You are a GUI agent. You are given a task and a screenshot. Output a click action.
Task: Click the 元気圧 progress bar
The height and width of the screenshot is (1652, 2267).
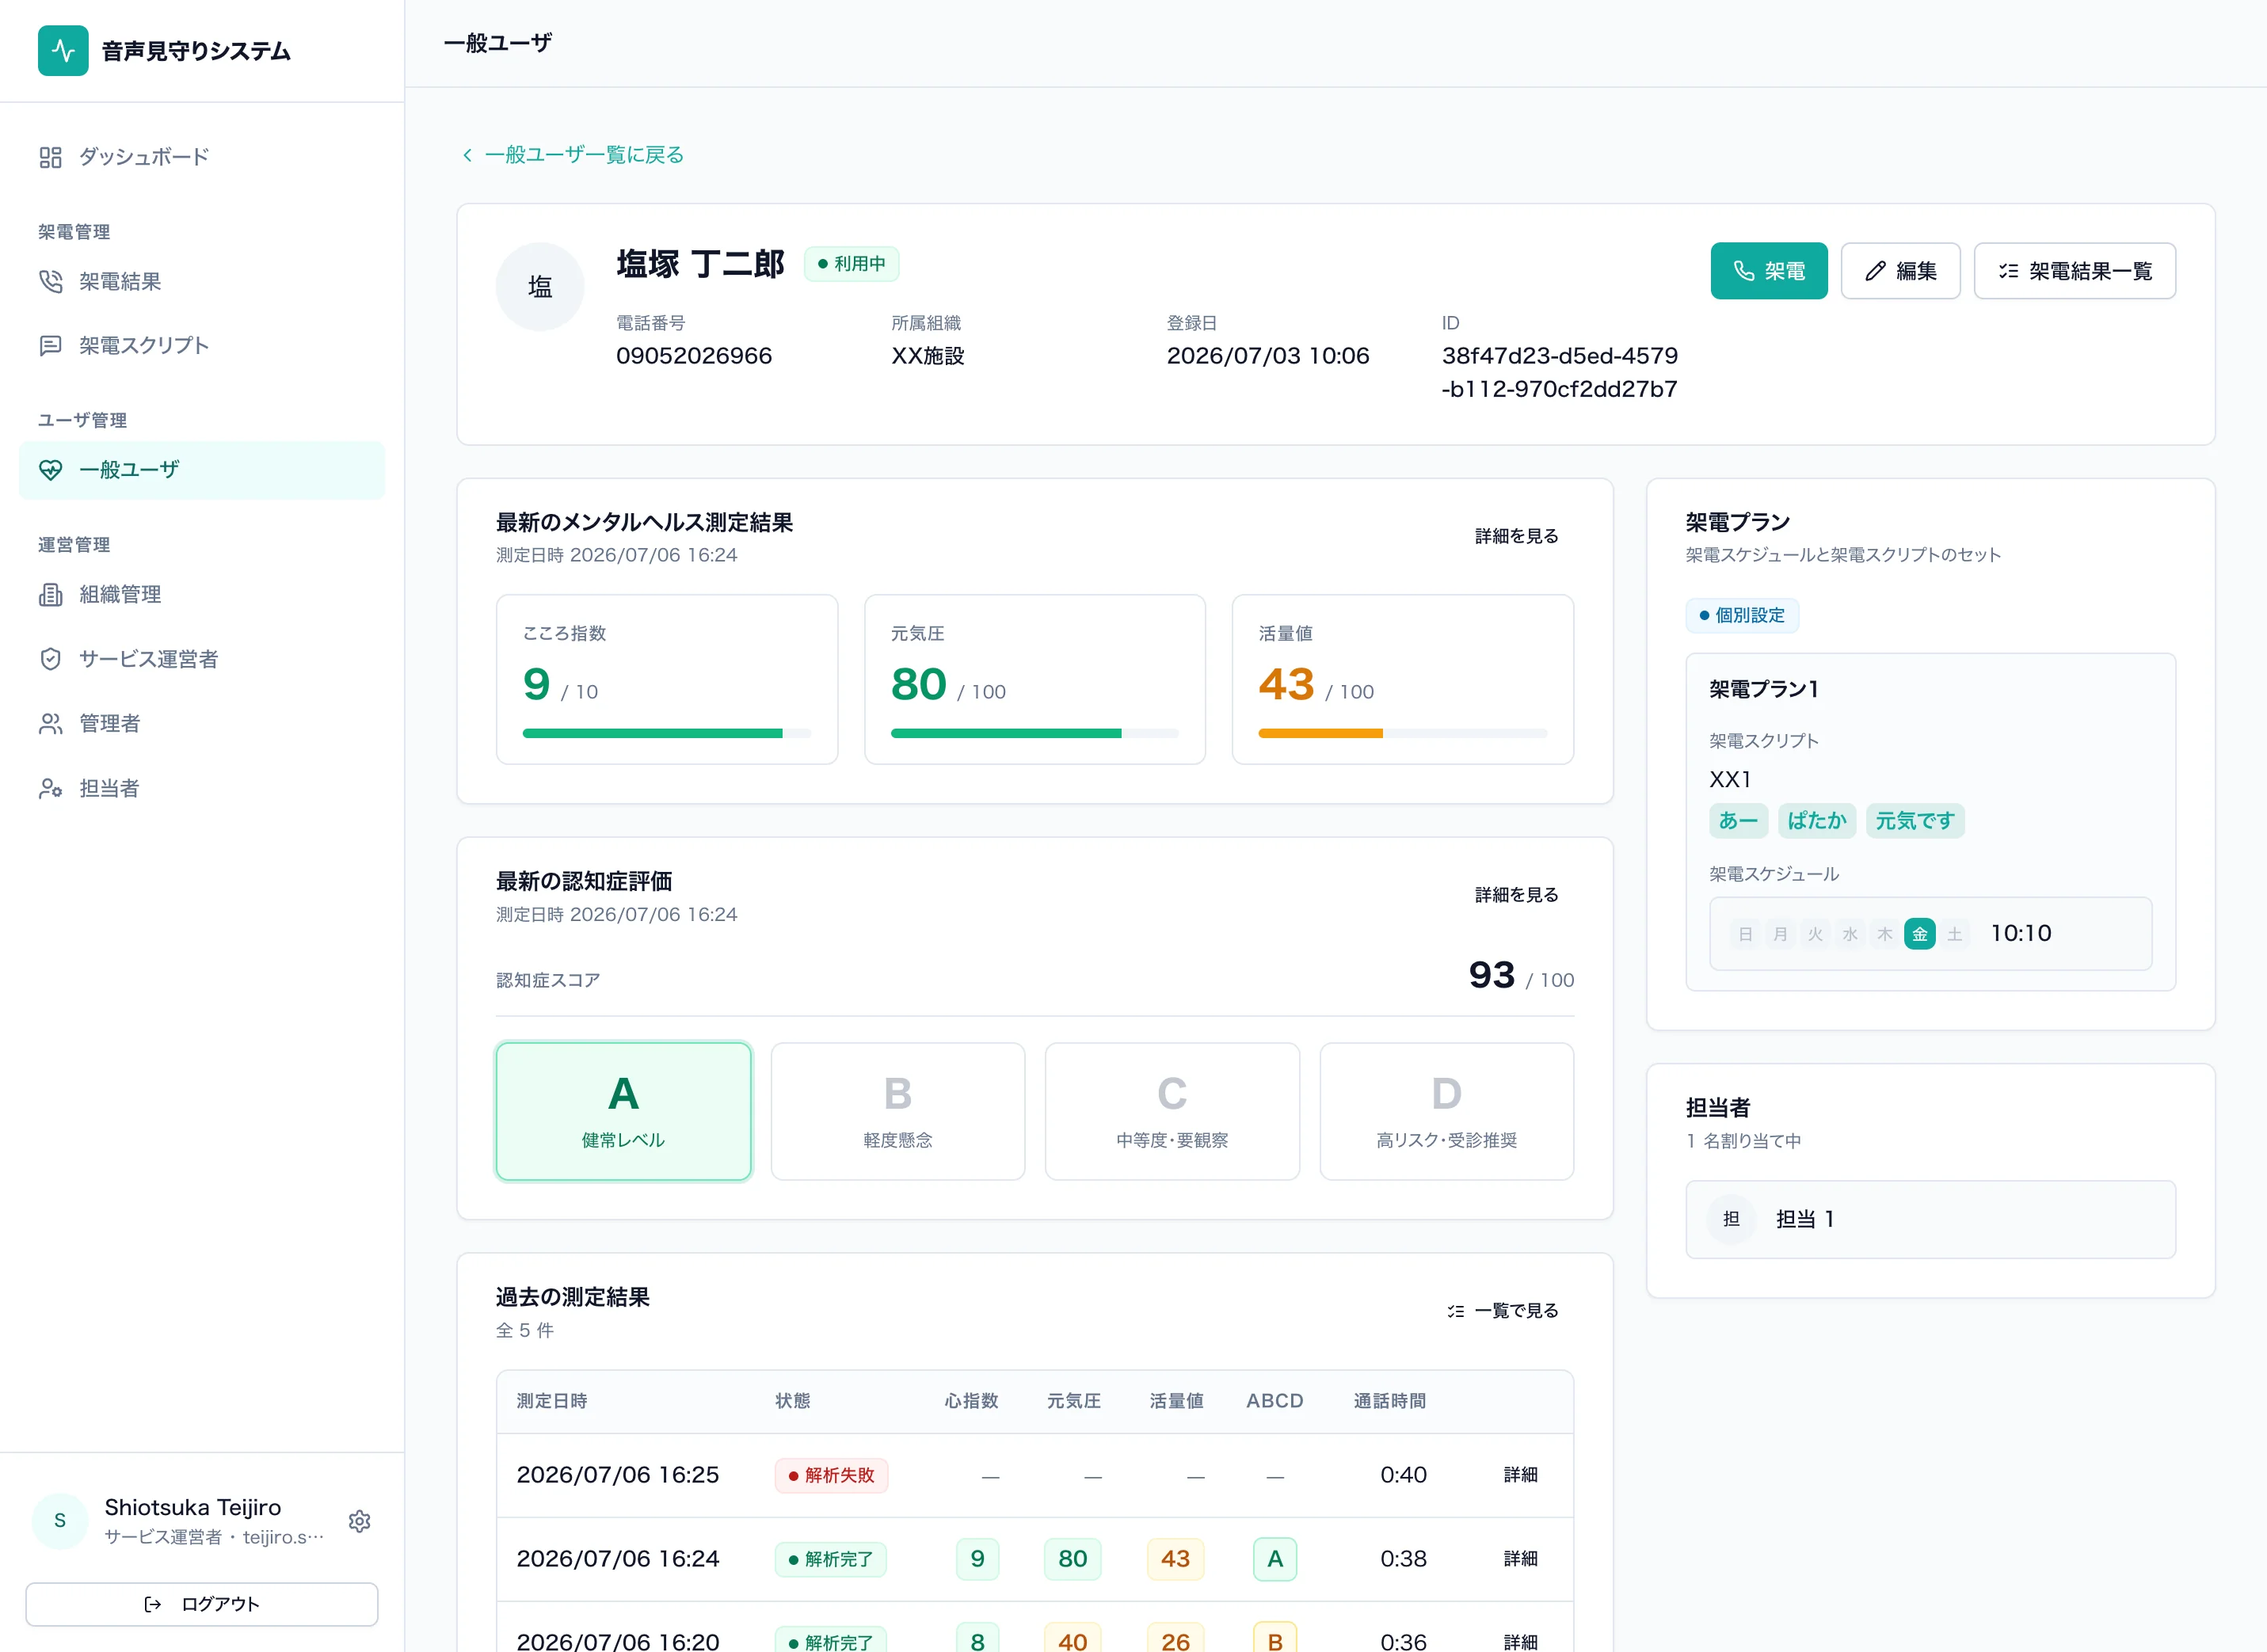[x=1035, y=734]
